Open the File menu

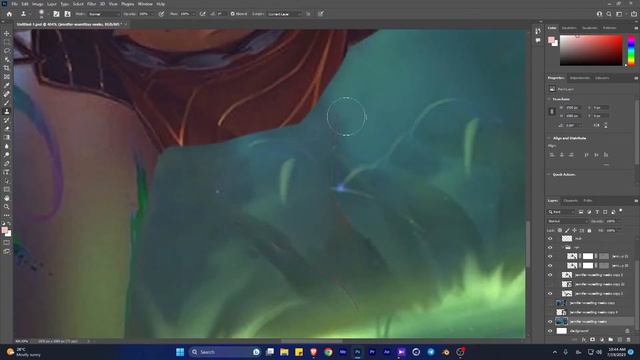[14, 4]
